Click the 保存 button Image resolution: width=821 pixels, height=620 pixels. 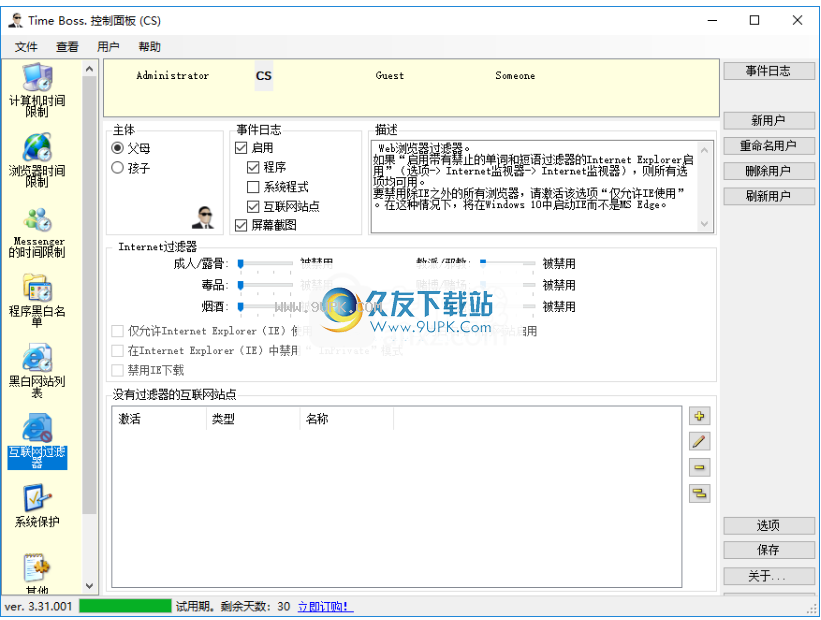[769, 550]
